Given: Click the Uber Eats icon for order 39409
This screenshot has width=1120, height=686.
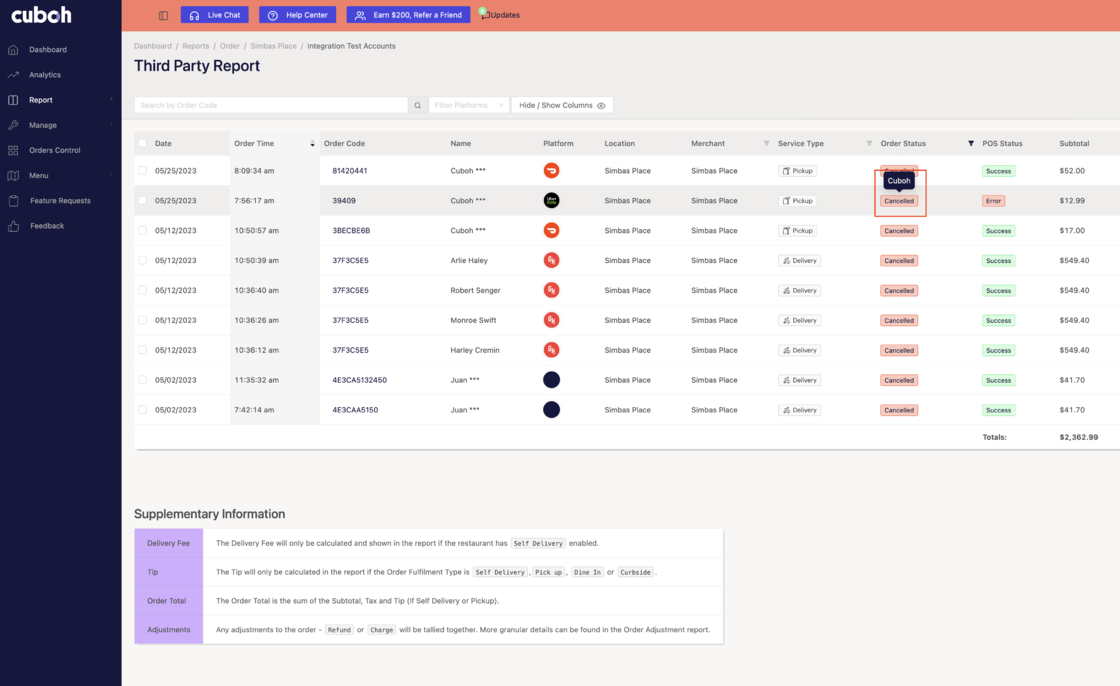Looking at the screenshot, I should [x=551, y=201].
